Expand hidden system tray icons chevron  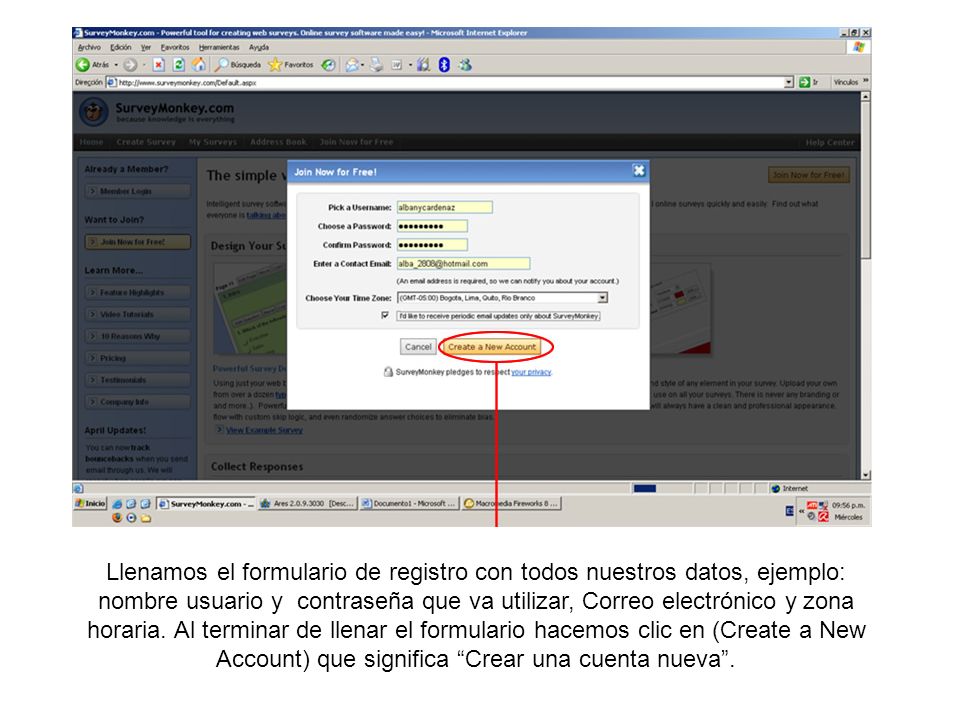click(x=801, y=511)
